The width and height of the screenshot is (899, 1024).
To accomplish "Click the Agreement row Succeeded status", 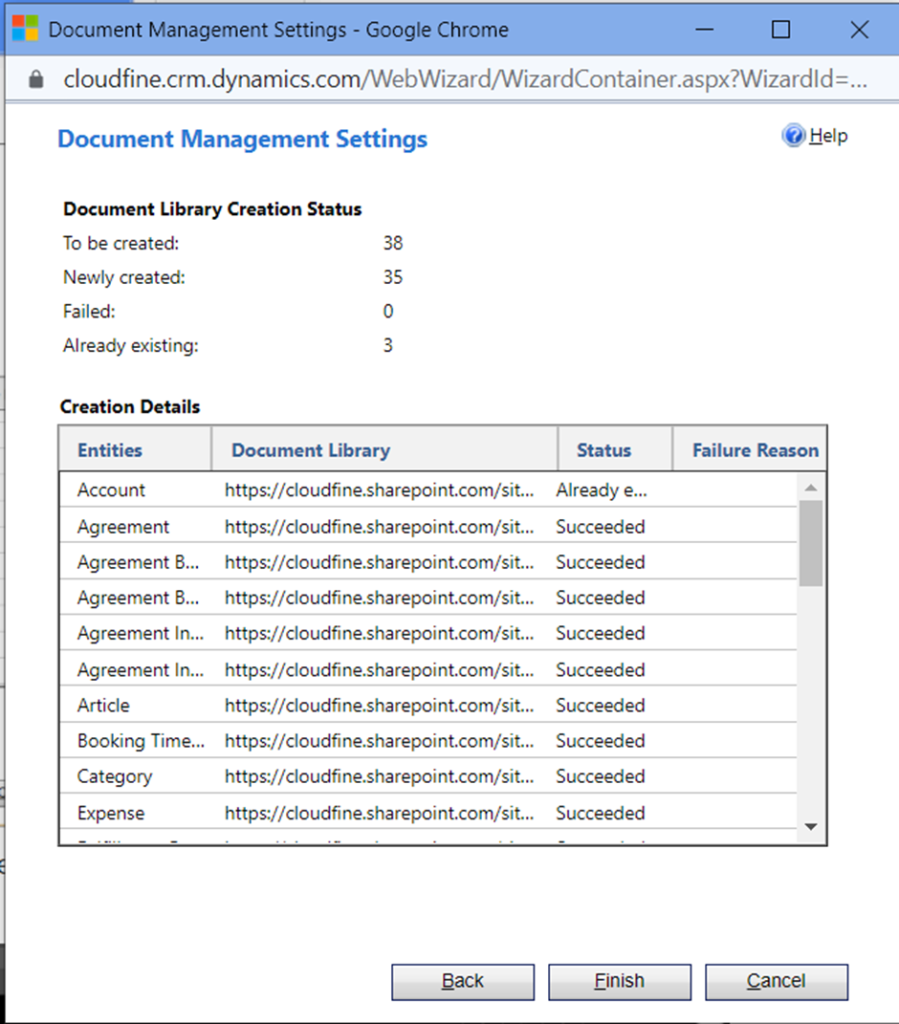I will (x=601, y=526).
